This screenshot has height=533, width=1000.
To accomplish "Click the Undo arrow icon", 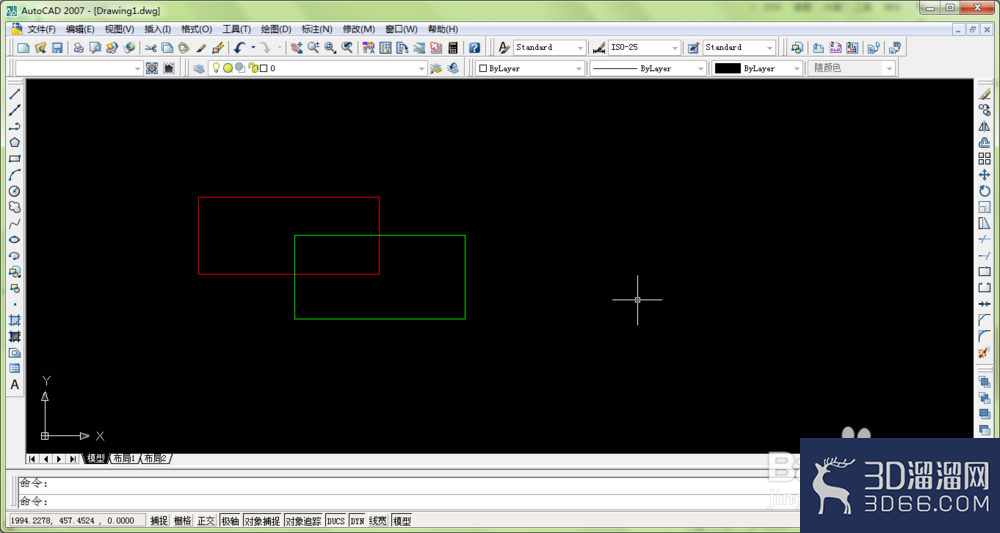I will [x=240, y=48].
